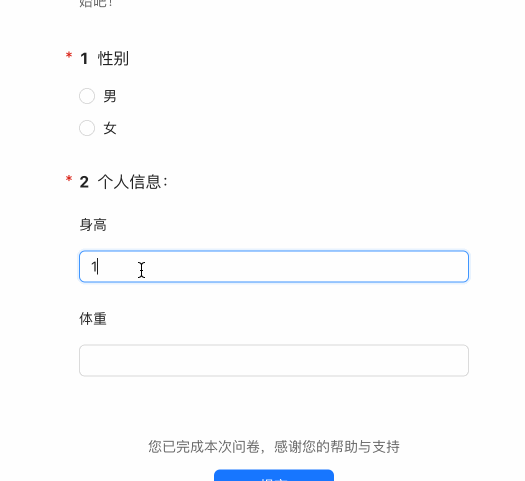Submit the survey with the blue button
This screenshot has height=481, width=525.
point(274,475)
